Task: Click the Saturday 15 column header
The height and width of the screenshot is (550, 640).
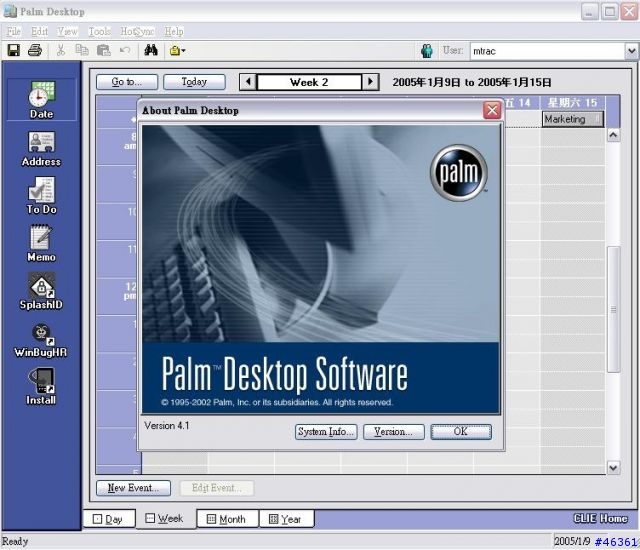Action: coord(572,102)
